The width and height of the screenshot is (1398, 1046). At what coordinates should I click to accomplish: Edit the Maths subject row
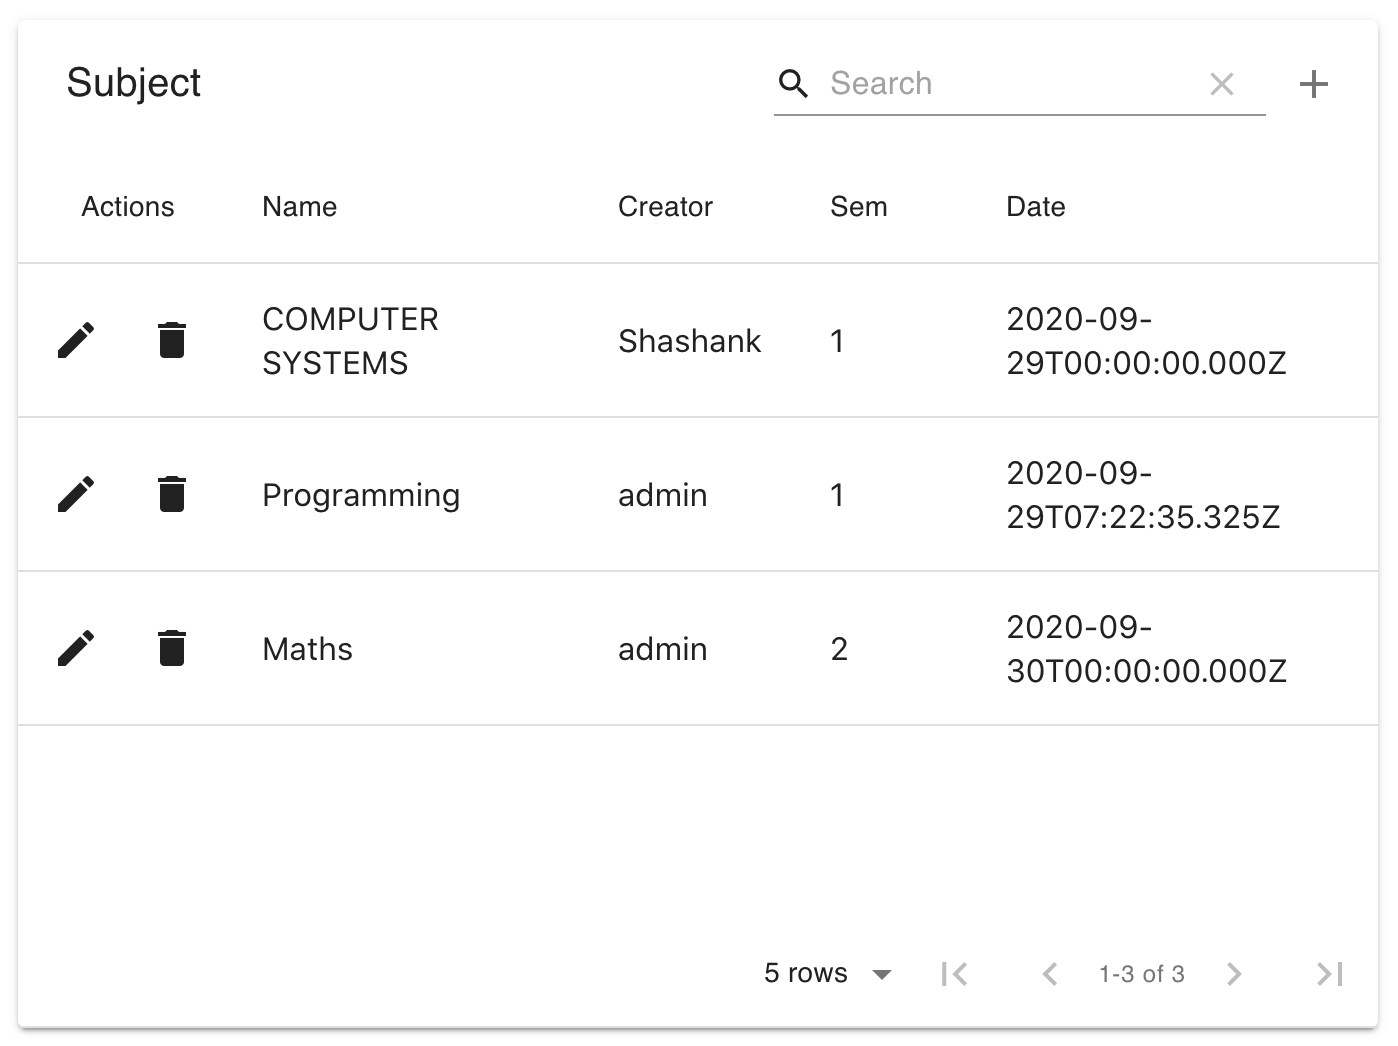(76, 648)
